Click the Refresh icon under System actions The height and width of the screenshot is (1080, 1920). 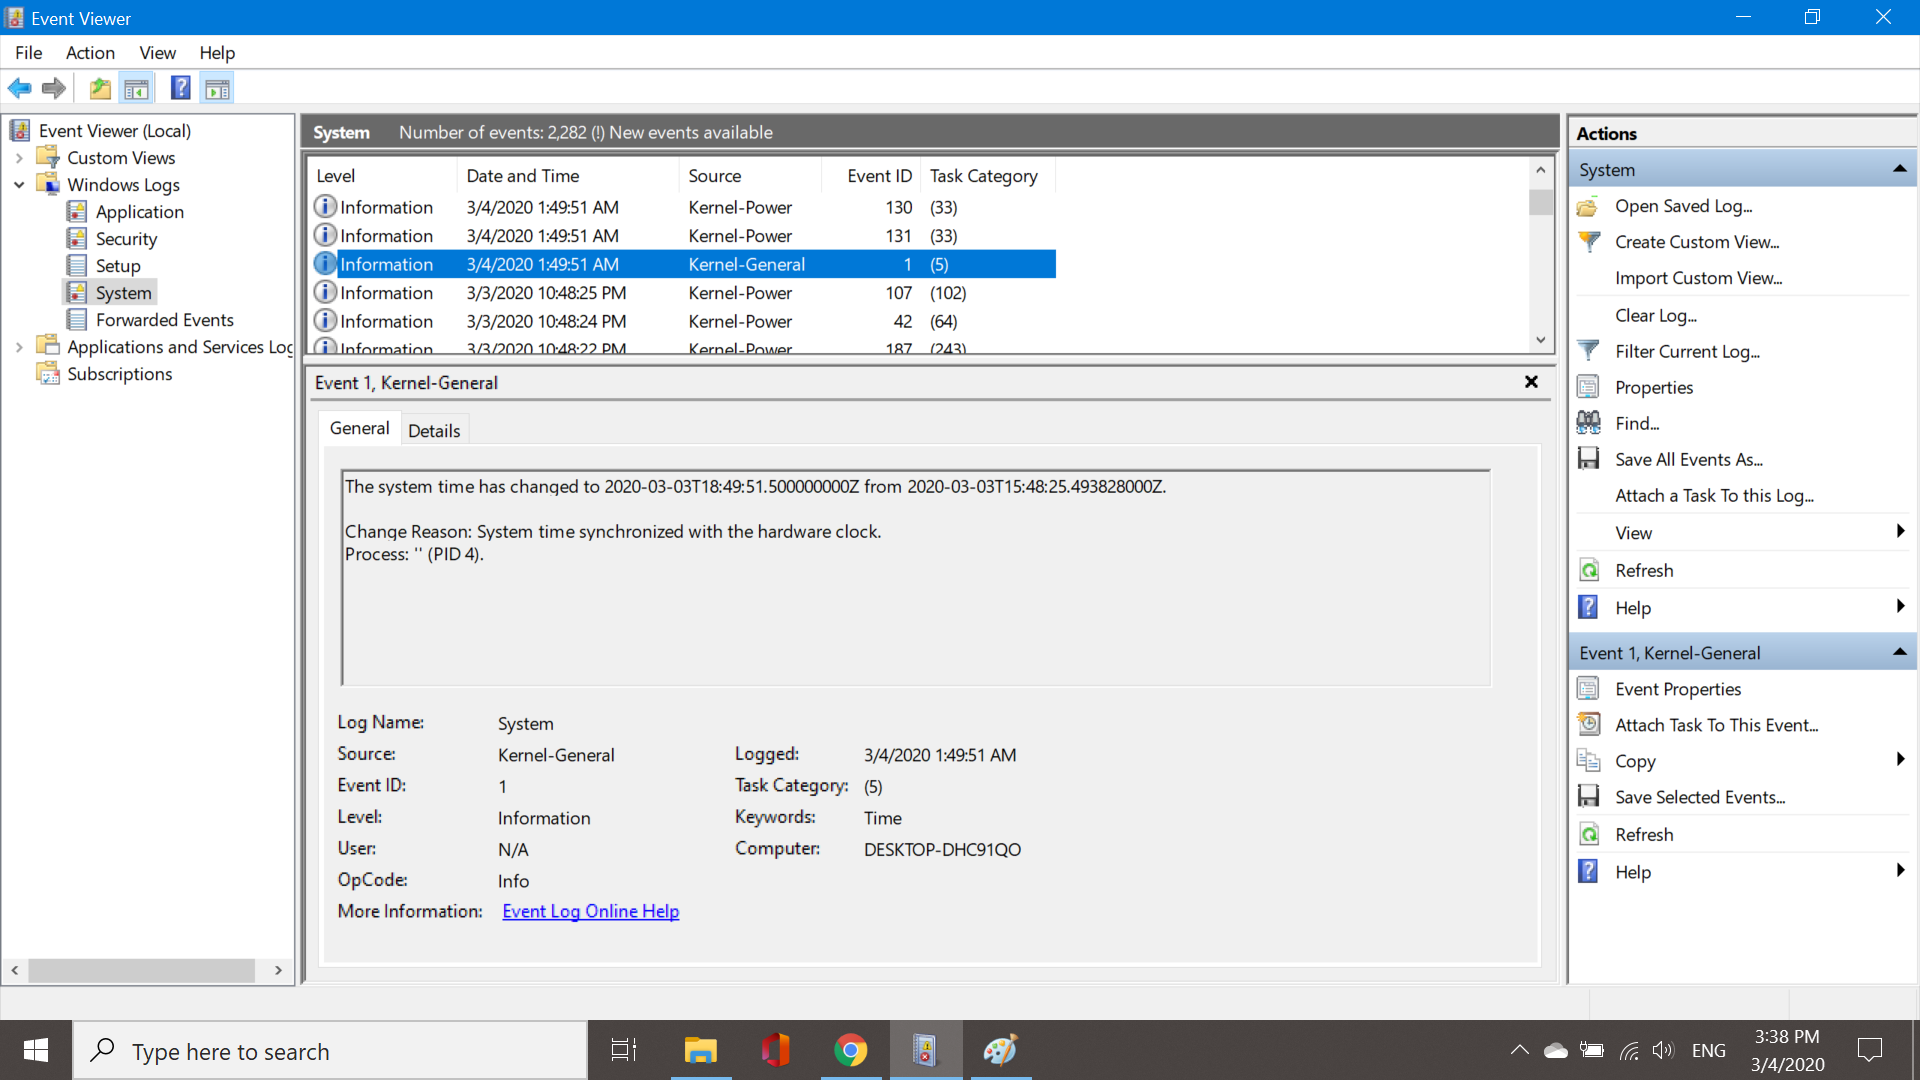coord(1588,570)
